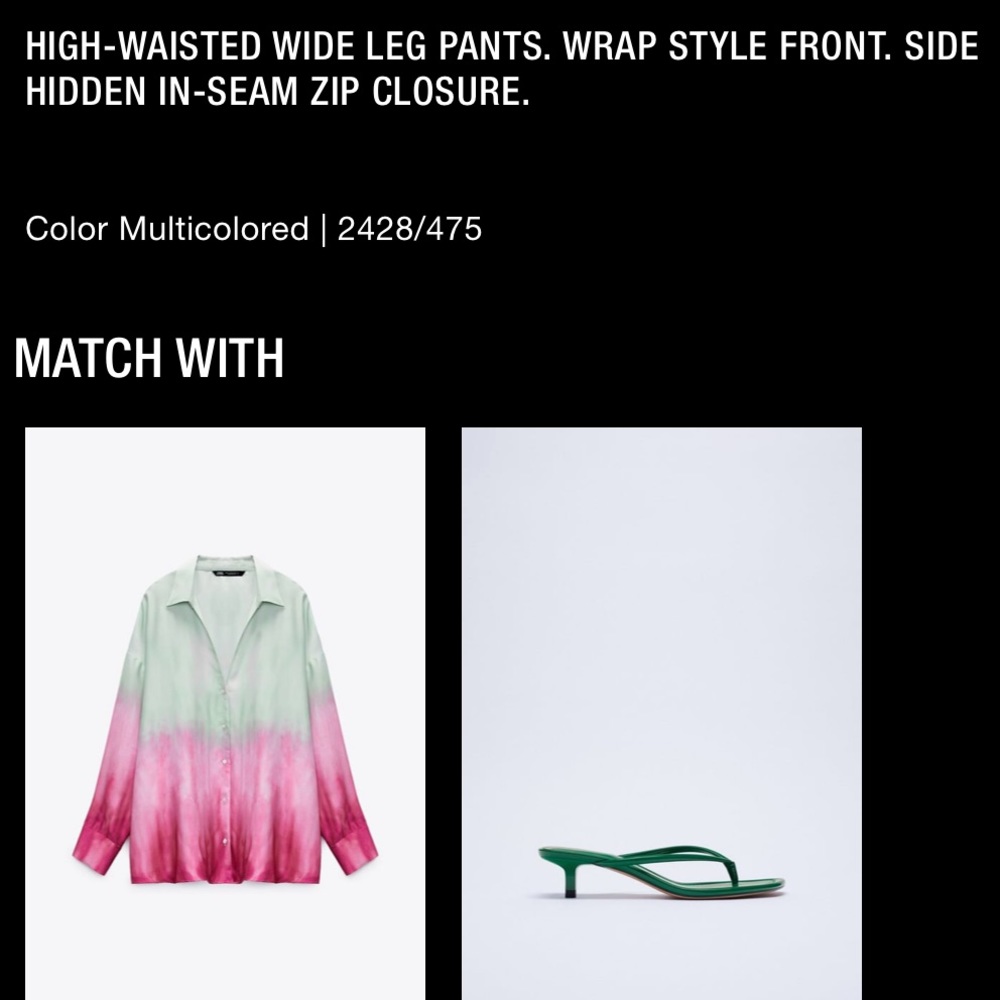
Task: Tap the HIGH-WAISTED WIDE LEG PANTS text
Action: click(288, 47)
